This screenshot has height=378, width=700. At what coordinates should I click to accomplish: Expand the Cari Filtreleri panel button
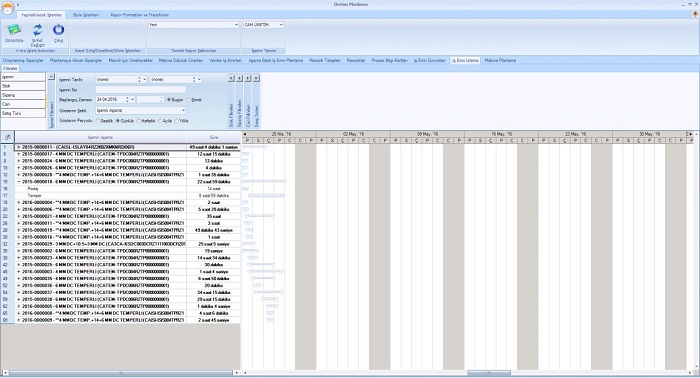click(248, 78)
